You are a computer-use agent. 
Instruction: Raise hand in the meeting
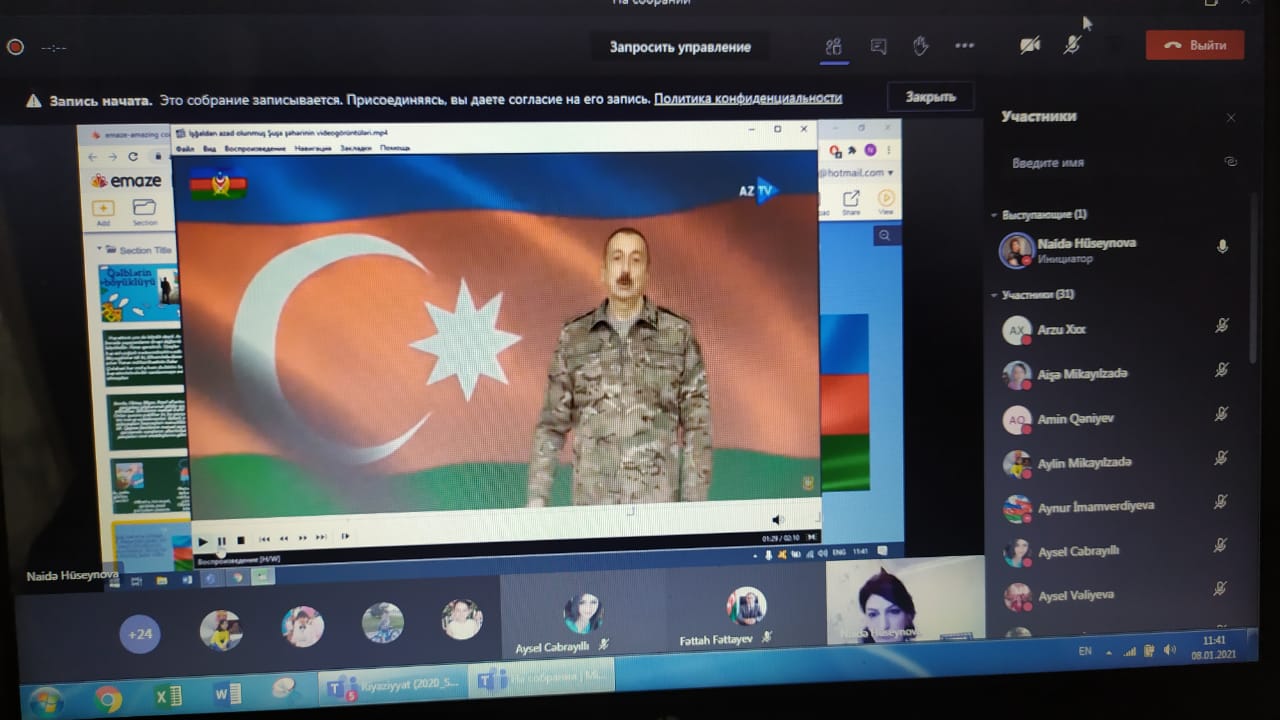pos(921,46)
